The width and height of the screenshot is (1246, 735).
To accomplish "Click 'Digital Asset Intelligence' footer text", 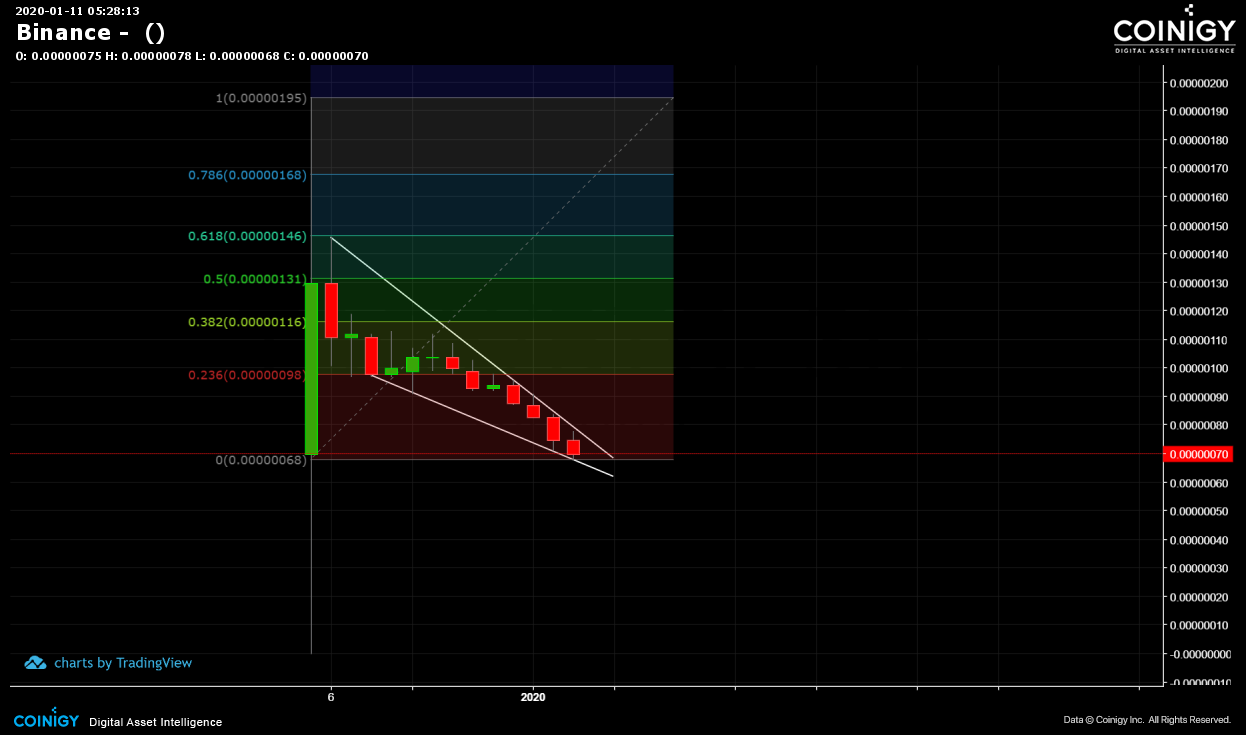I will click(x=156, y=722).
